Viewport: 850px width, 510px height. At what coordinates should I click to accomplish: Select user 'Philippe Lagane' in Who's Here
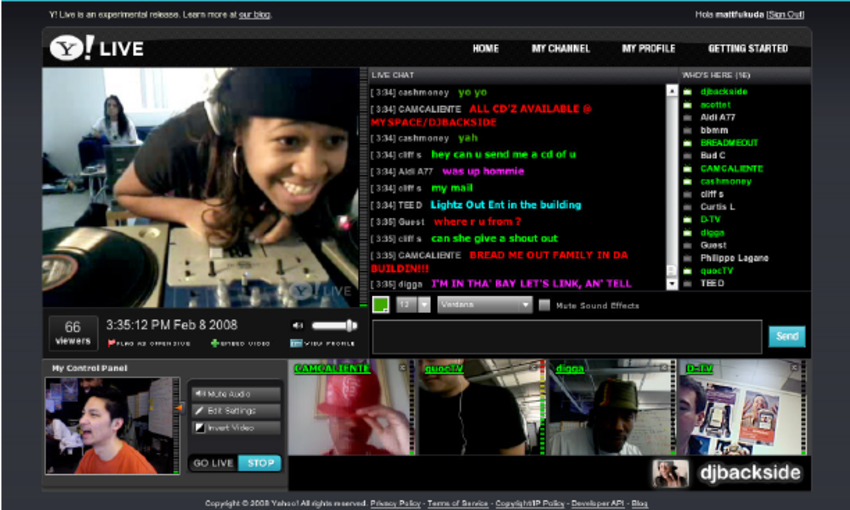tap(734, 258)
